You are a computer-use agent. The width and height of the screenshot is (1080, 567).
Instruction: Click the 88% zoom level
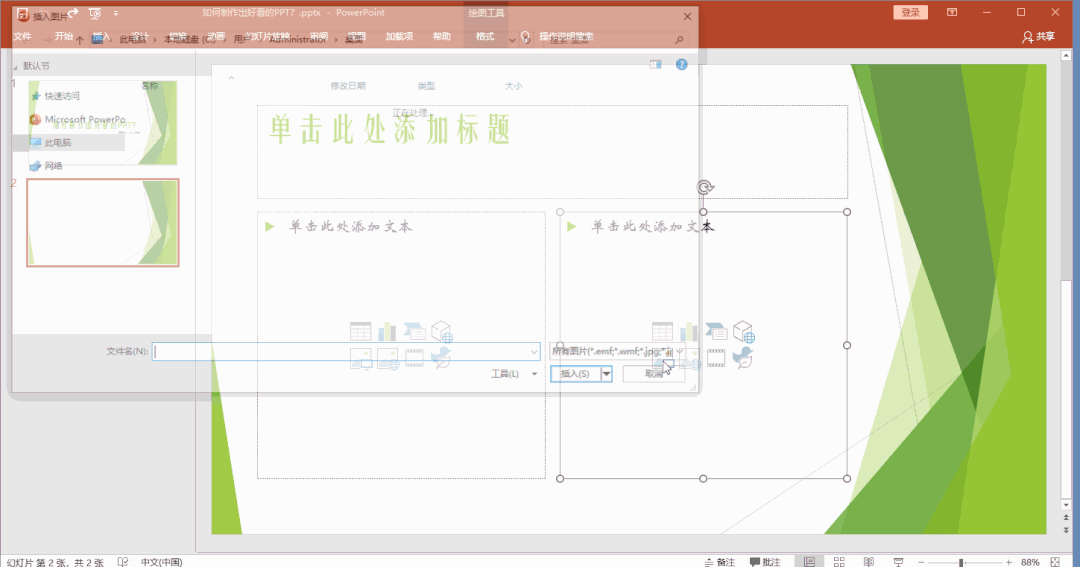[x=1030, y=562]
